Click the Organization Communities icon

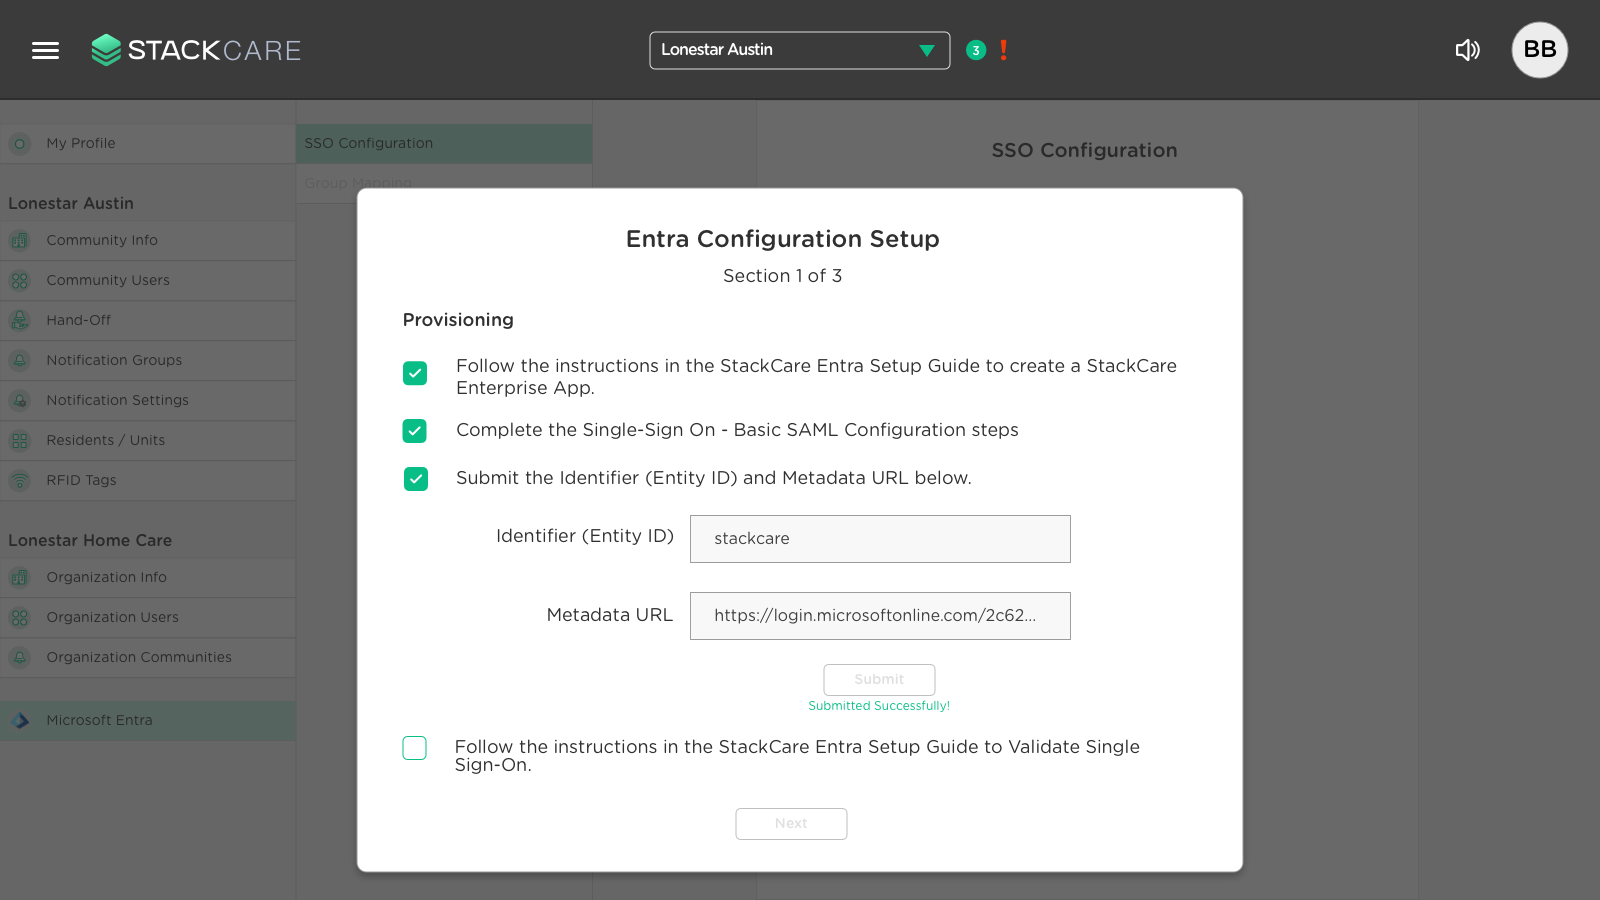point(20,658)
